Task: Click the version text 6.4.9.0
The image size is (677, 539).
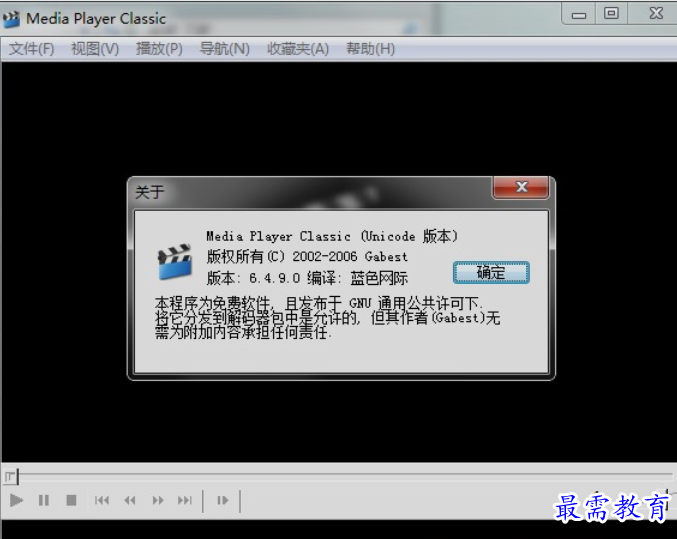Action: 275,278
